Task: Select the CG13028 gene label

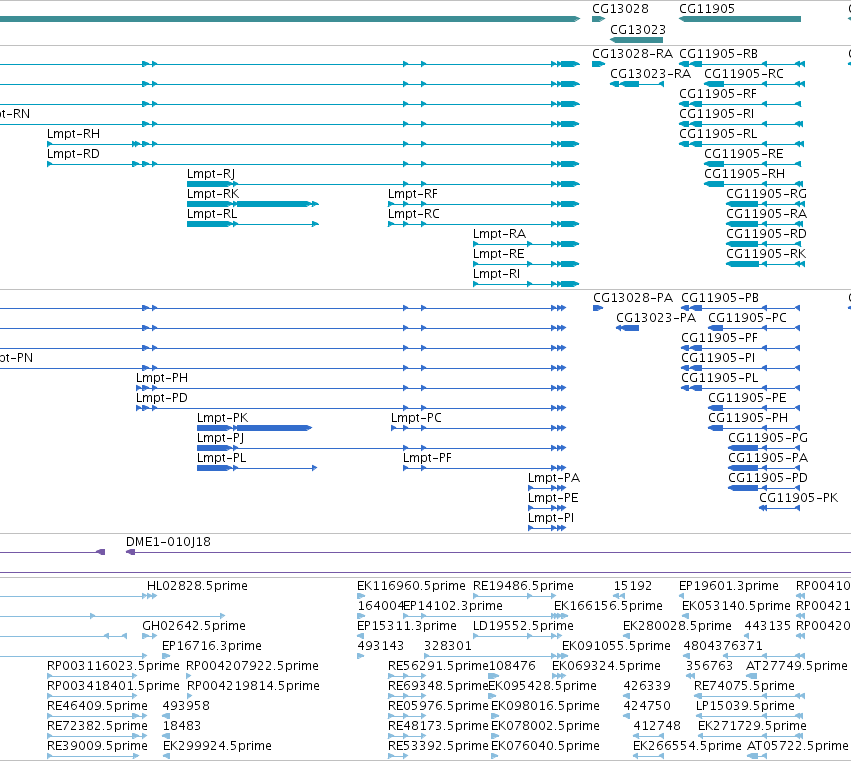Action: tap(620, 9)
